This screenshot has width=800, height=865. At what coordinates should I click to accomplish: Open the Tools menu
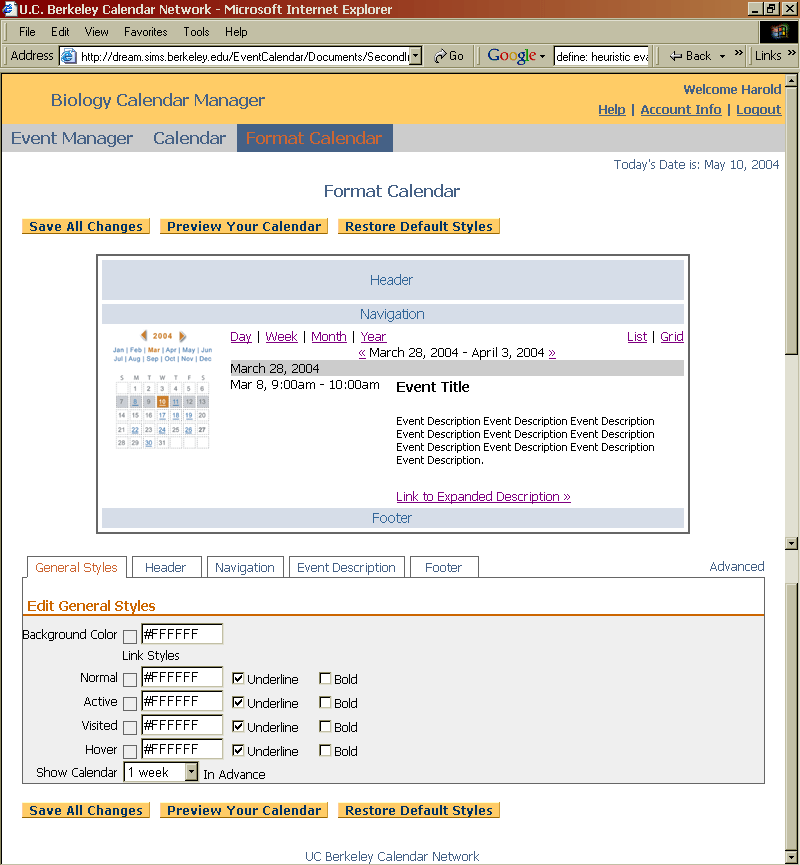point(196,32)
